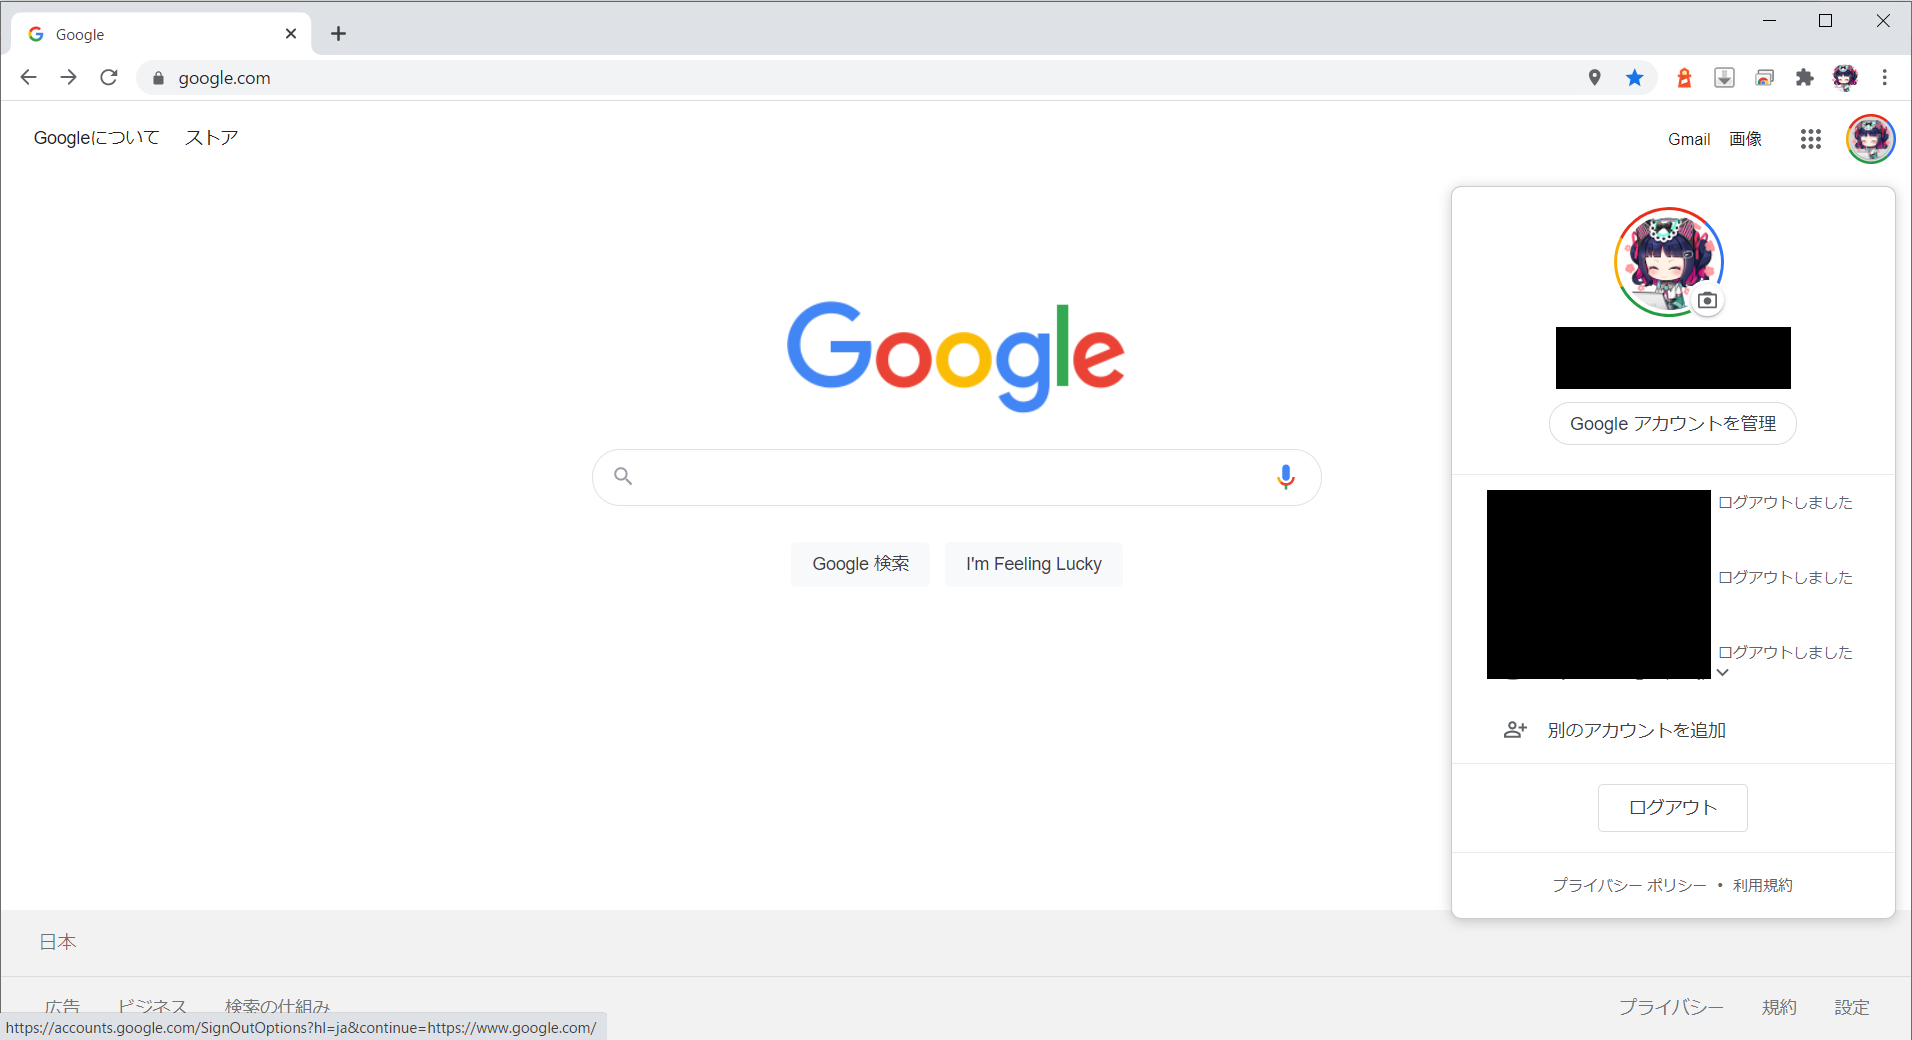Screen dimensions: 1912x1040
Task: Click Google アカウントを管理 button
Action: click(x=1672, y=424)
